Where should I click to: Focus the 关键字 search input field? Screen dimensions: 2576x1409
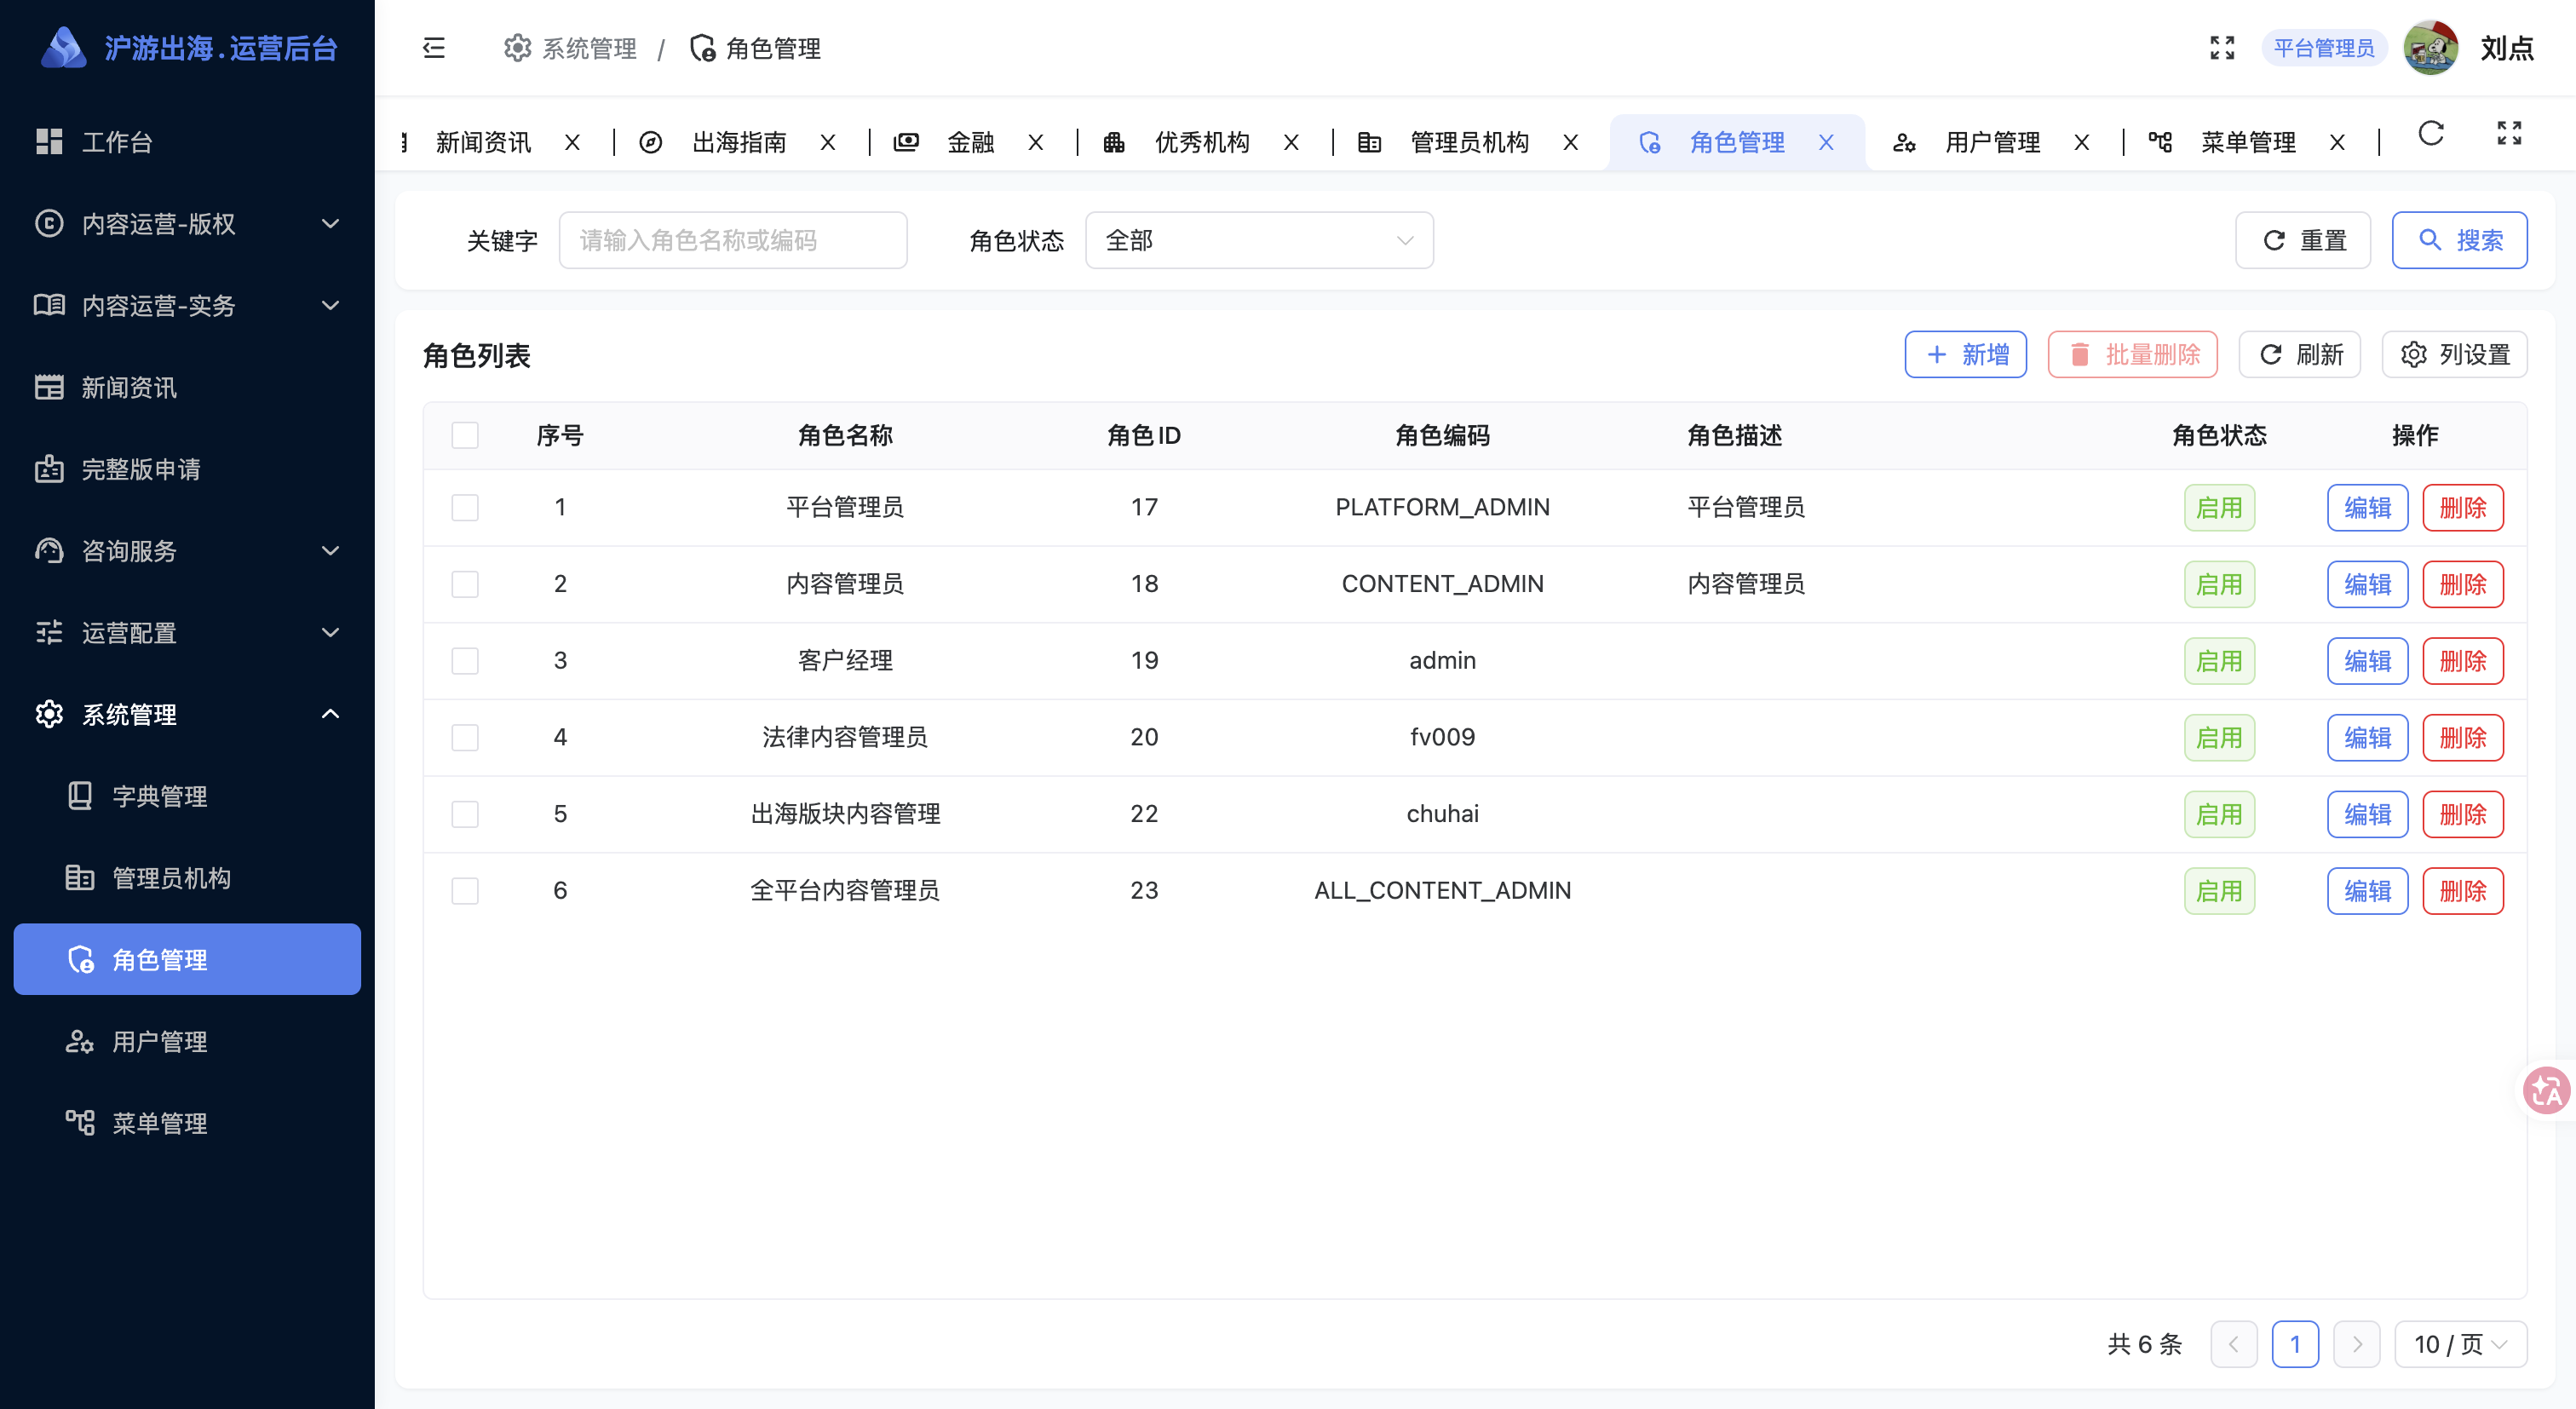coord(733,240)
